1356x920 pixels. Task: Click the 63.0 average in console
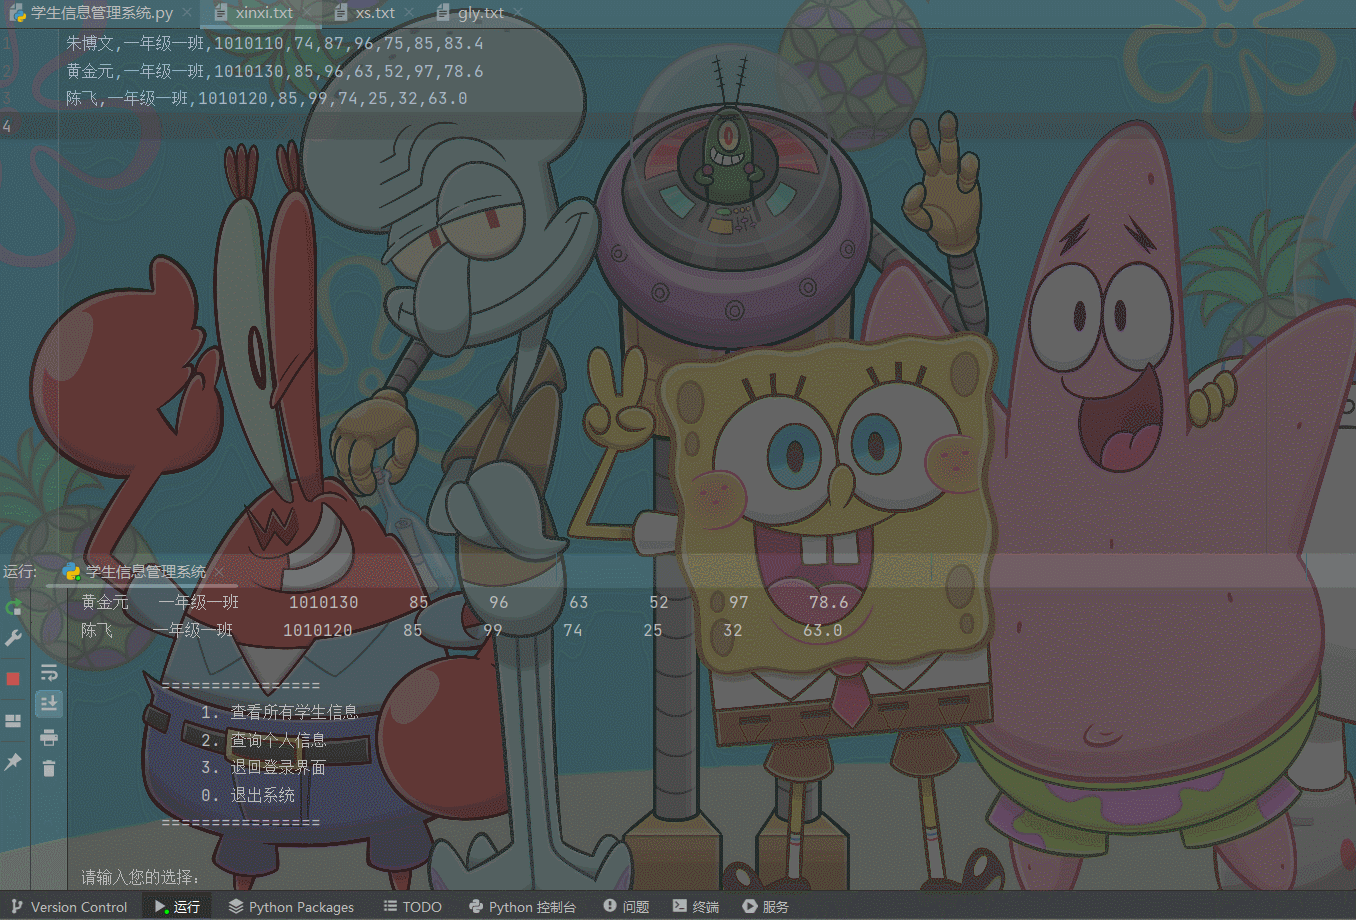click(822, 630)
